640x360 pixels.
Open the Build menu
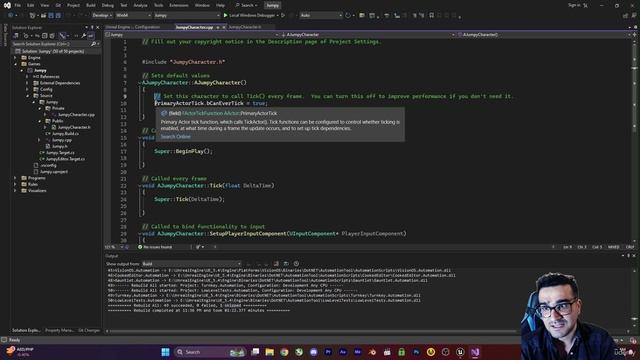pos(91,5)
